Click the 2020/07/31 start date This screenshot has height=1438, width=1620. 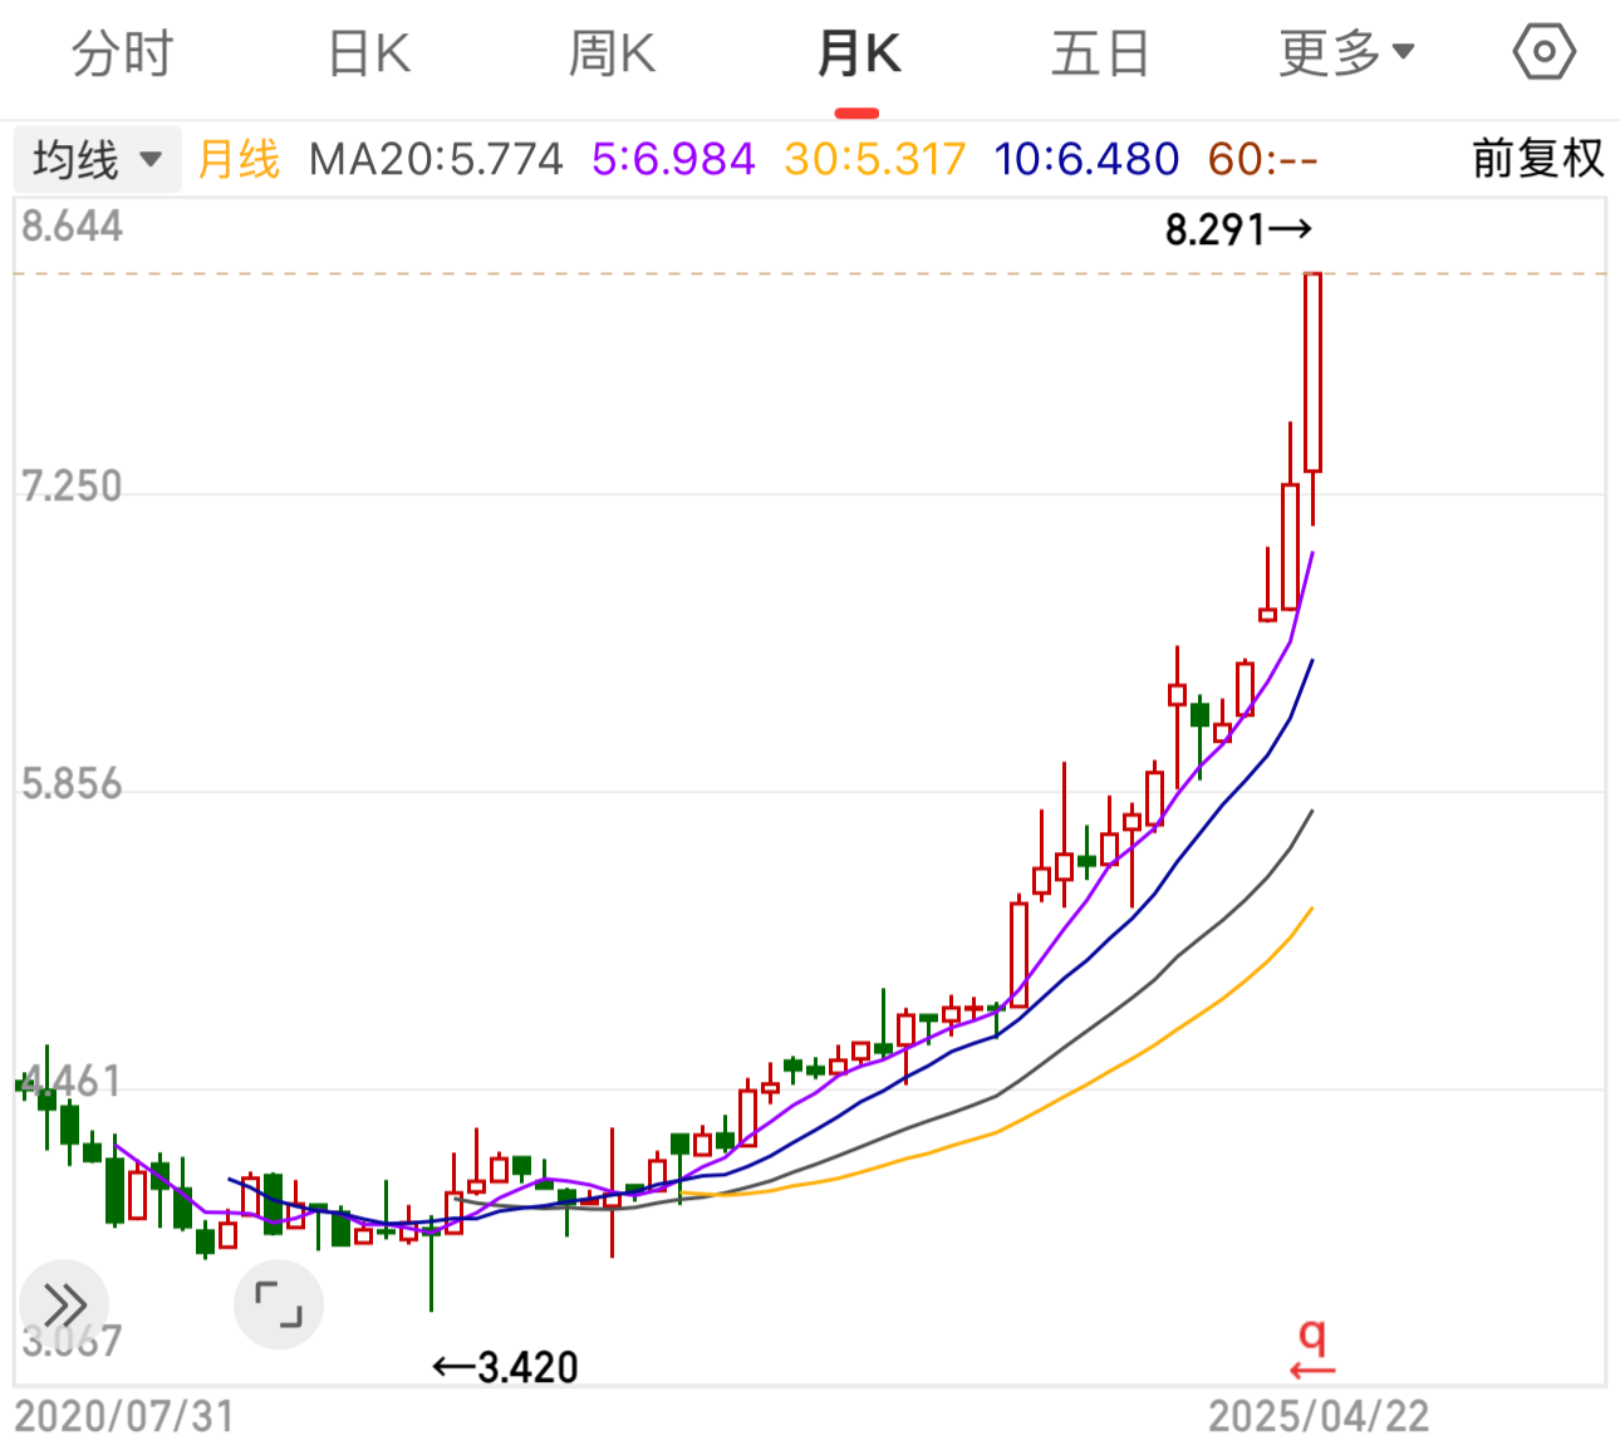point(124,1416)
